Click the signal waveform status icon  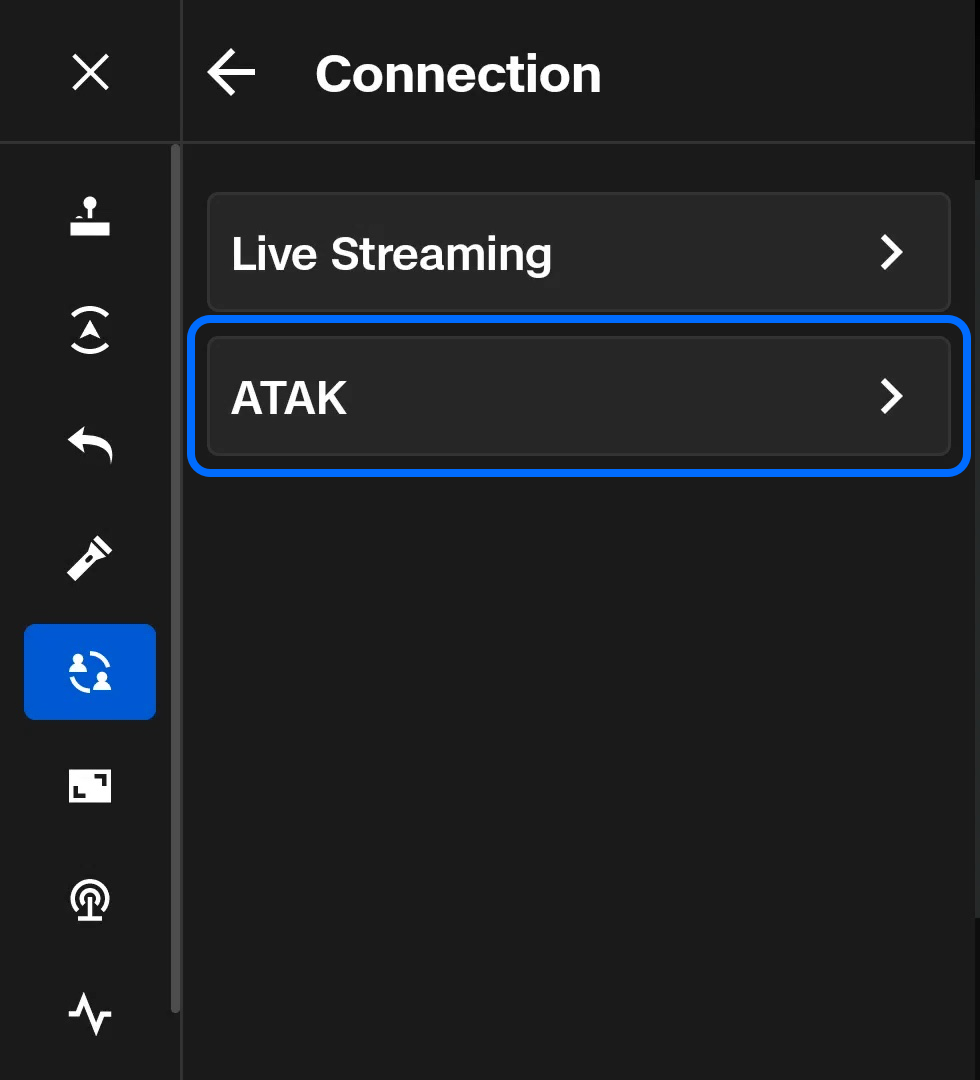pyautogui.click(x=90, y=1015)
